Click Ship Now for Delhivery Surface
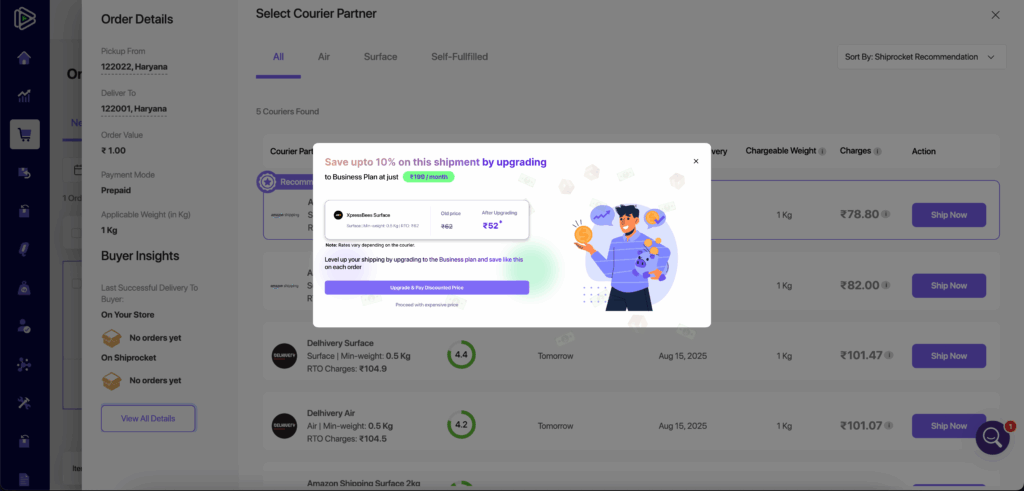 coord(948,356)
